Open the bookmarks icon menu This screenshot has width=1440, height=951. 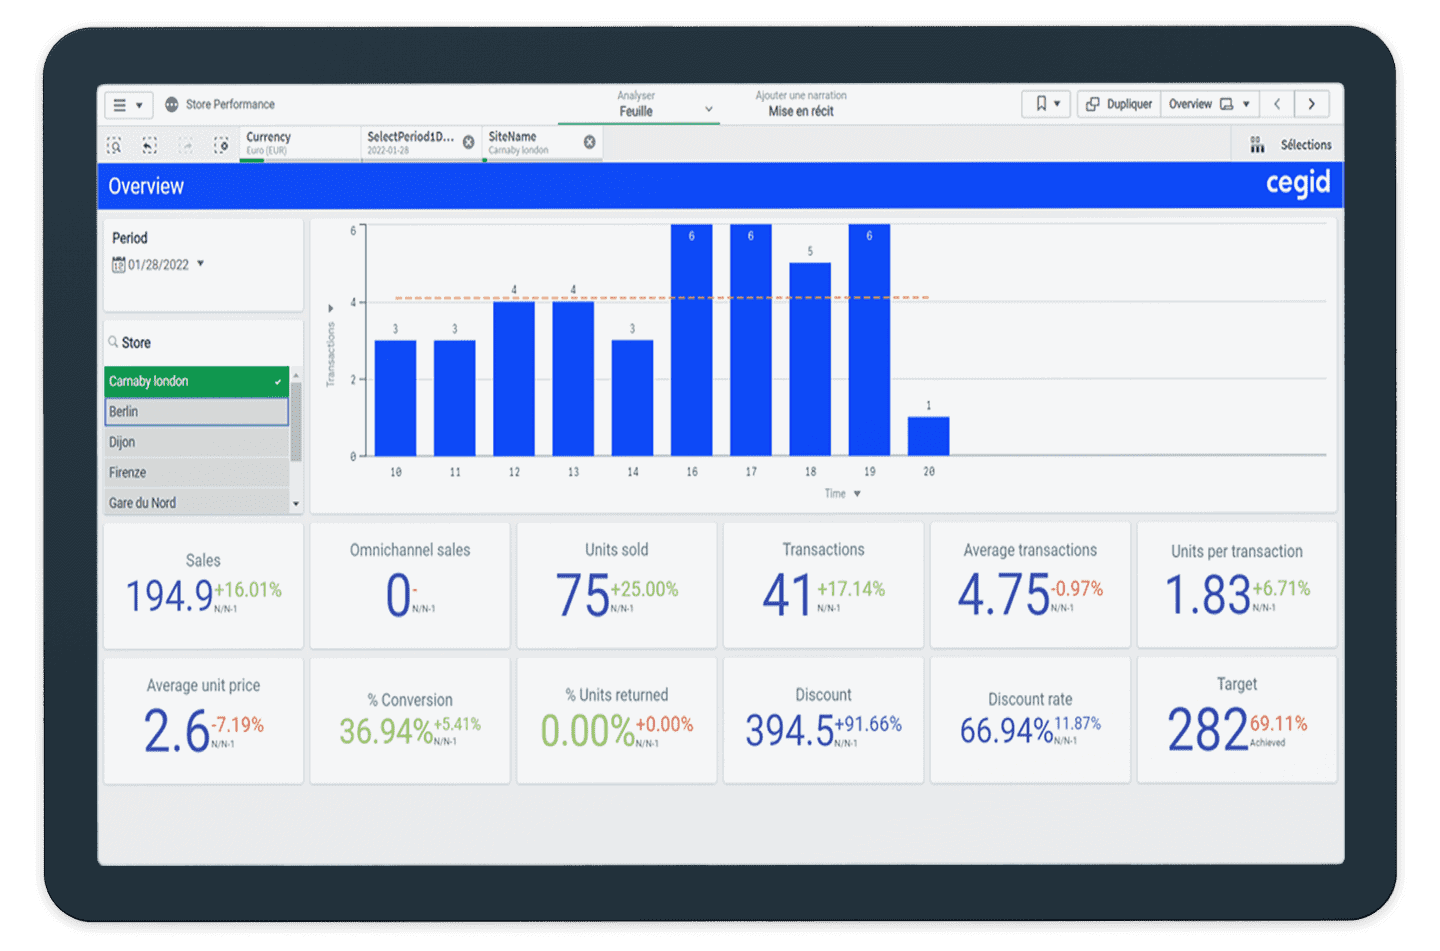click(1046, 104)
